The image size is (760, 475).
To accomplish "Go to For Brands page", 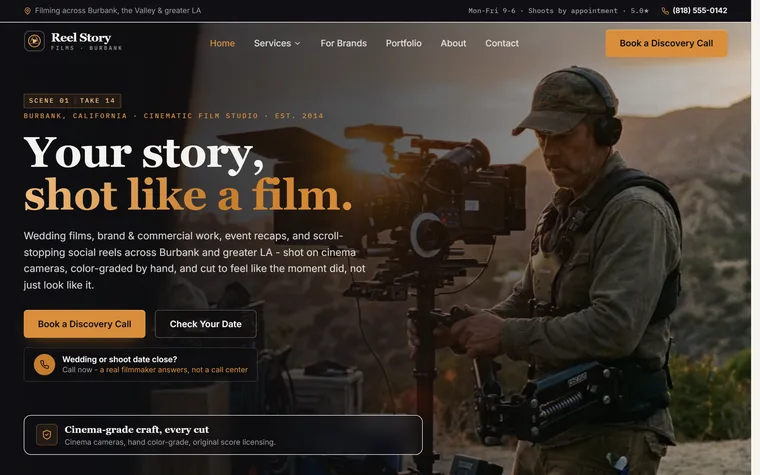I will tap(343, 43).
